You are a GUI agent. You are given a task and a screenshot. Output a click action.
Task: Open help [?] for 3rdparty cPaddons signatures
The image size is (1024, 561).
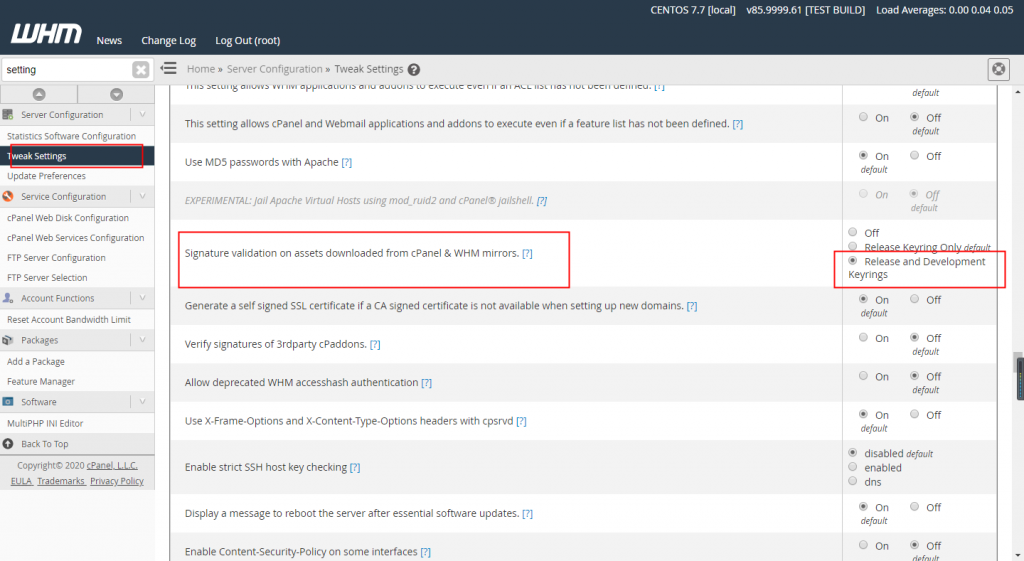375,345
